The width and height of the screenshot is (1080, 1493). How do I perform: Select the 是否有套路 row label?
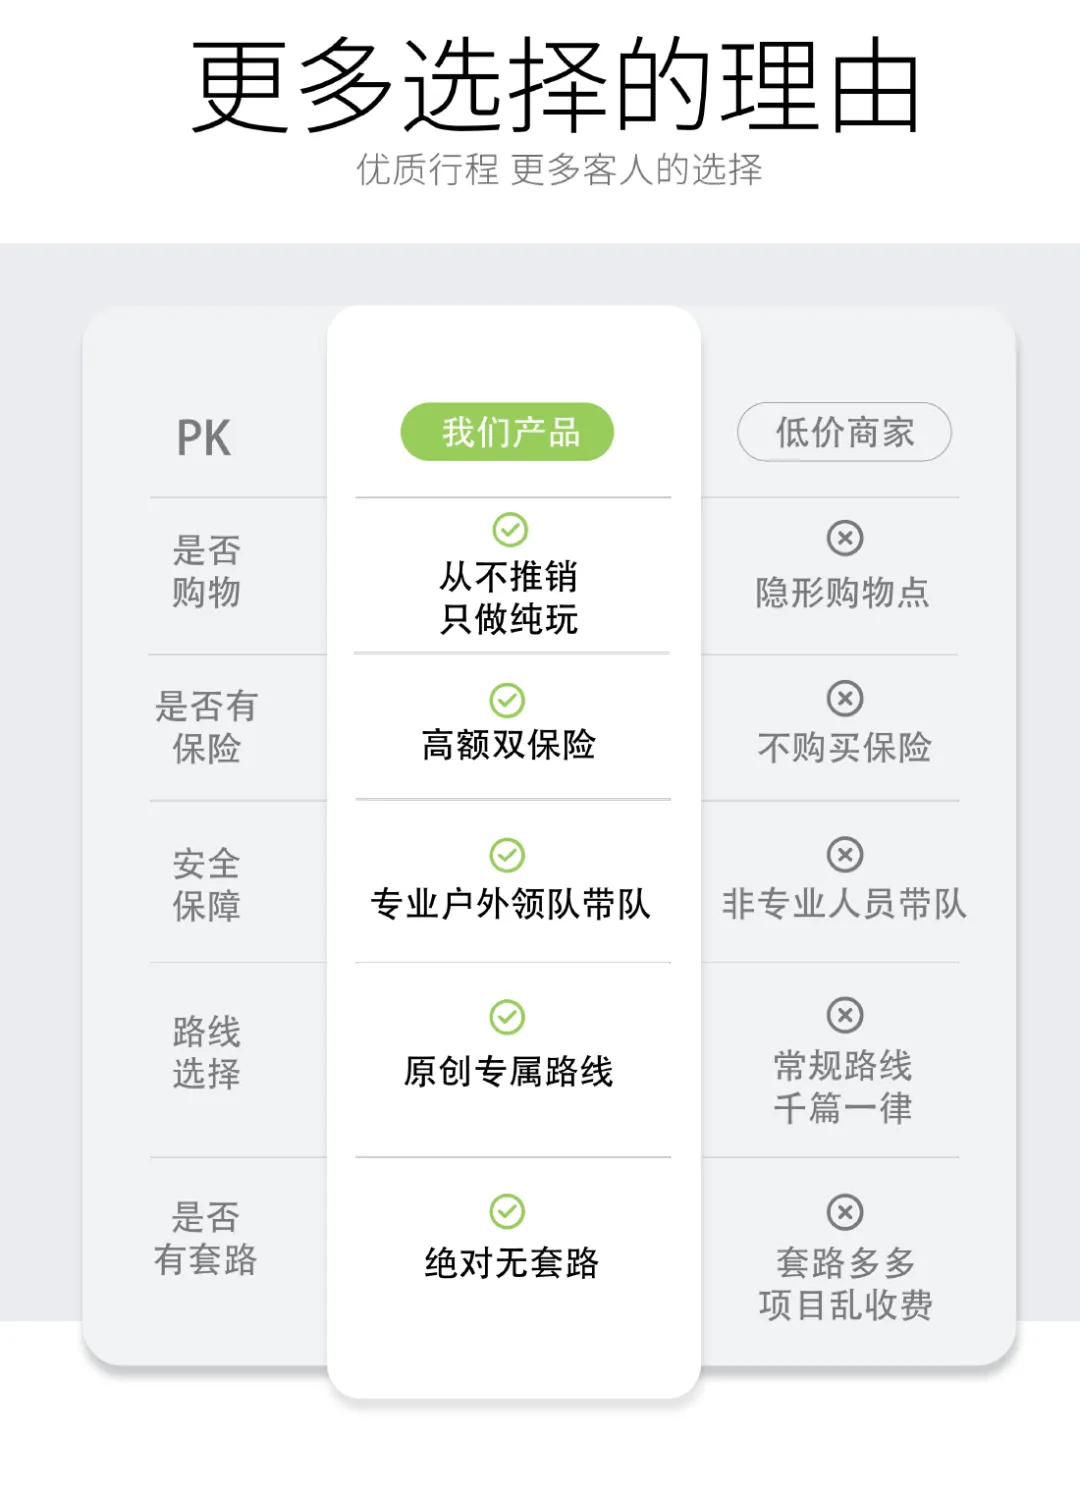206,1238
